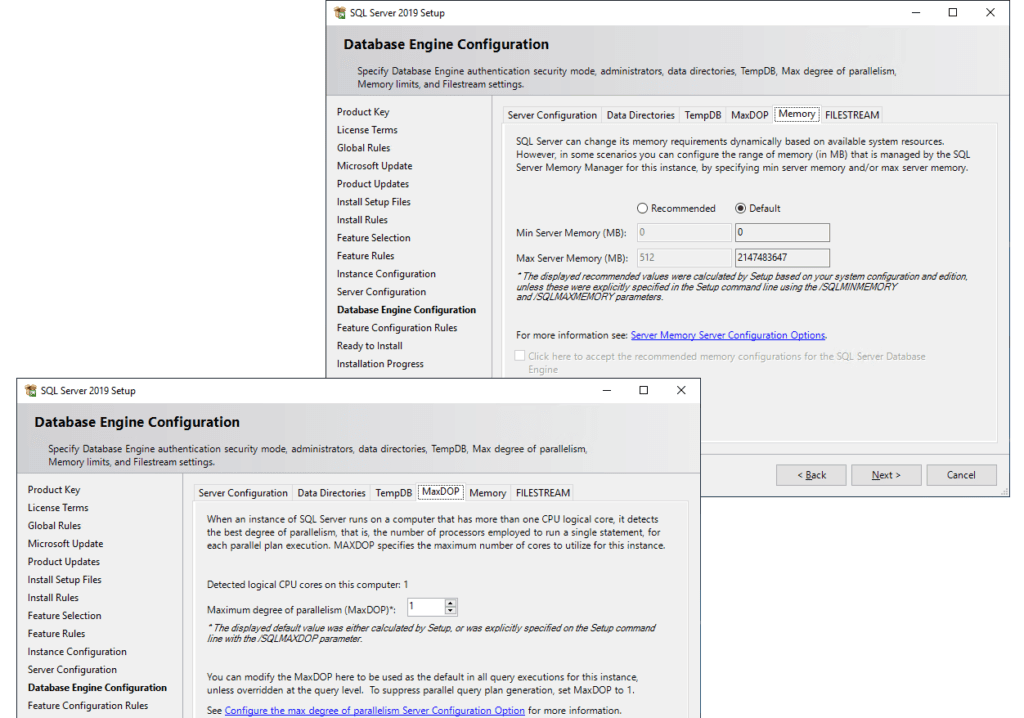Click the Next button to continue setup

tap(886, 475)
